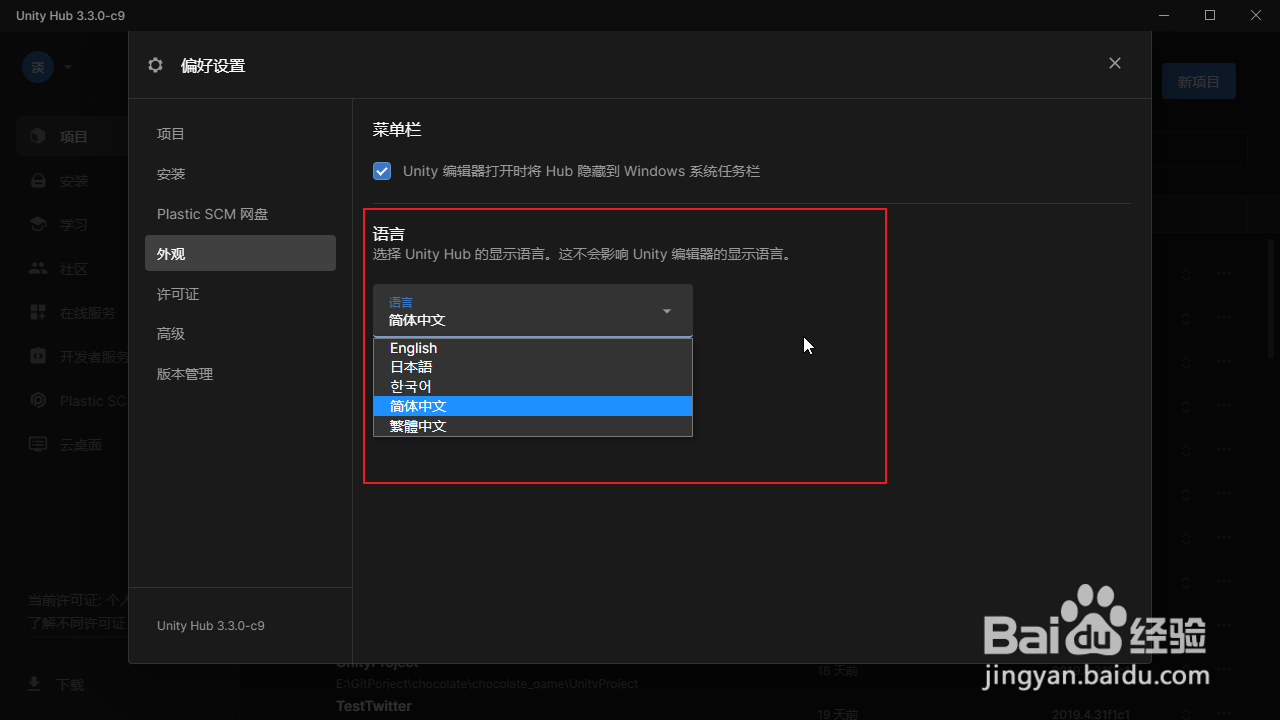
Task: Choose 简体中文 highlighted language option
Action: pos(533,406)
